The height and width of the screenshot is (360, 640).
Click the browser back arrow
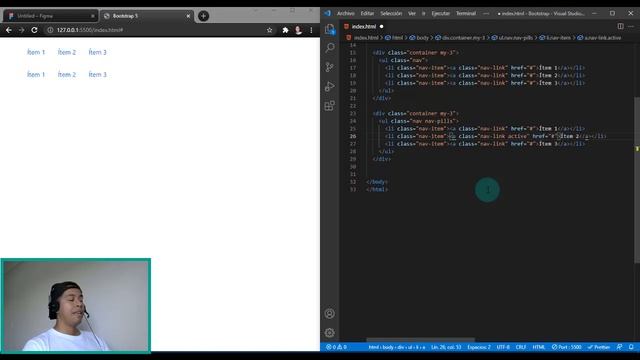9,30
